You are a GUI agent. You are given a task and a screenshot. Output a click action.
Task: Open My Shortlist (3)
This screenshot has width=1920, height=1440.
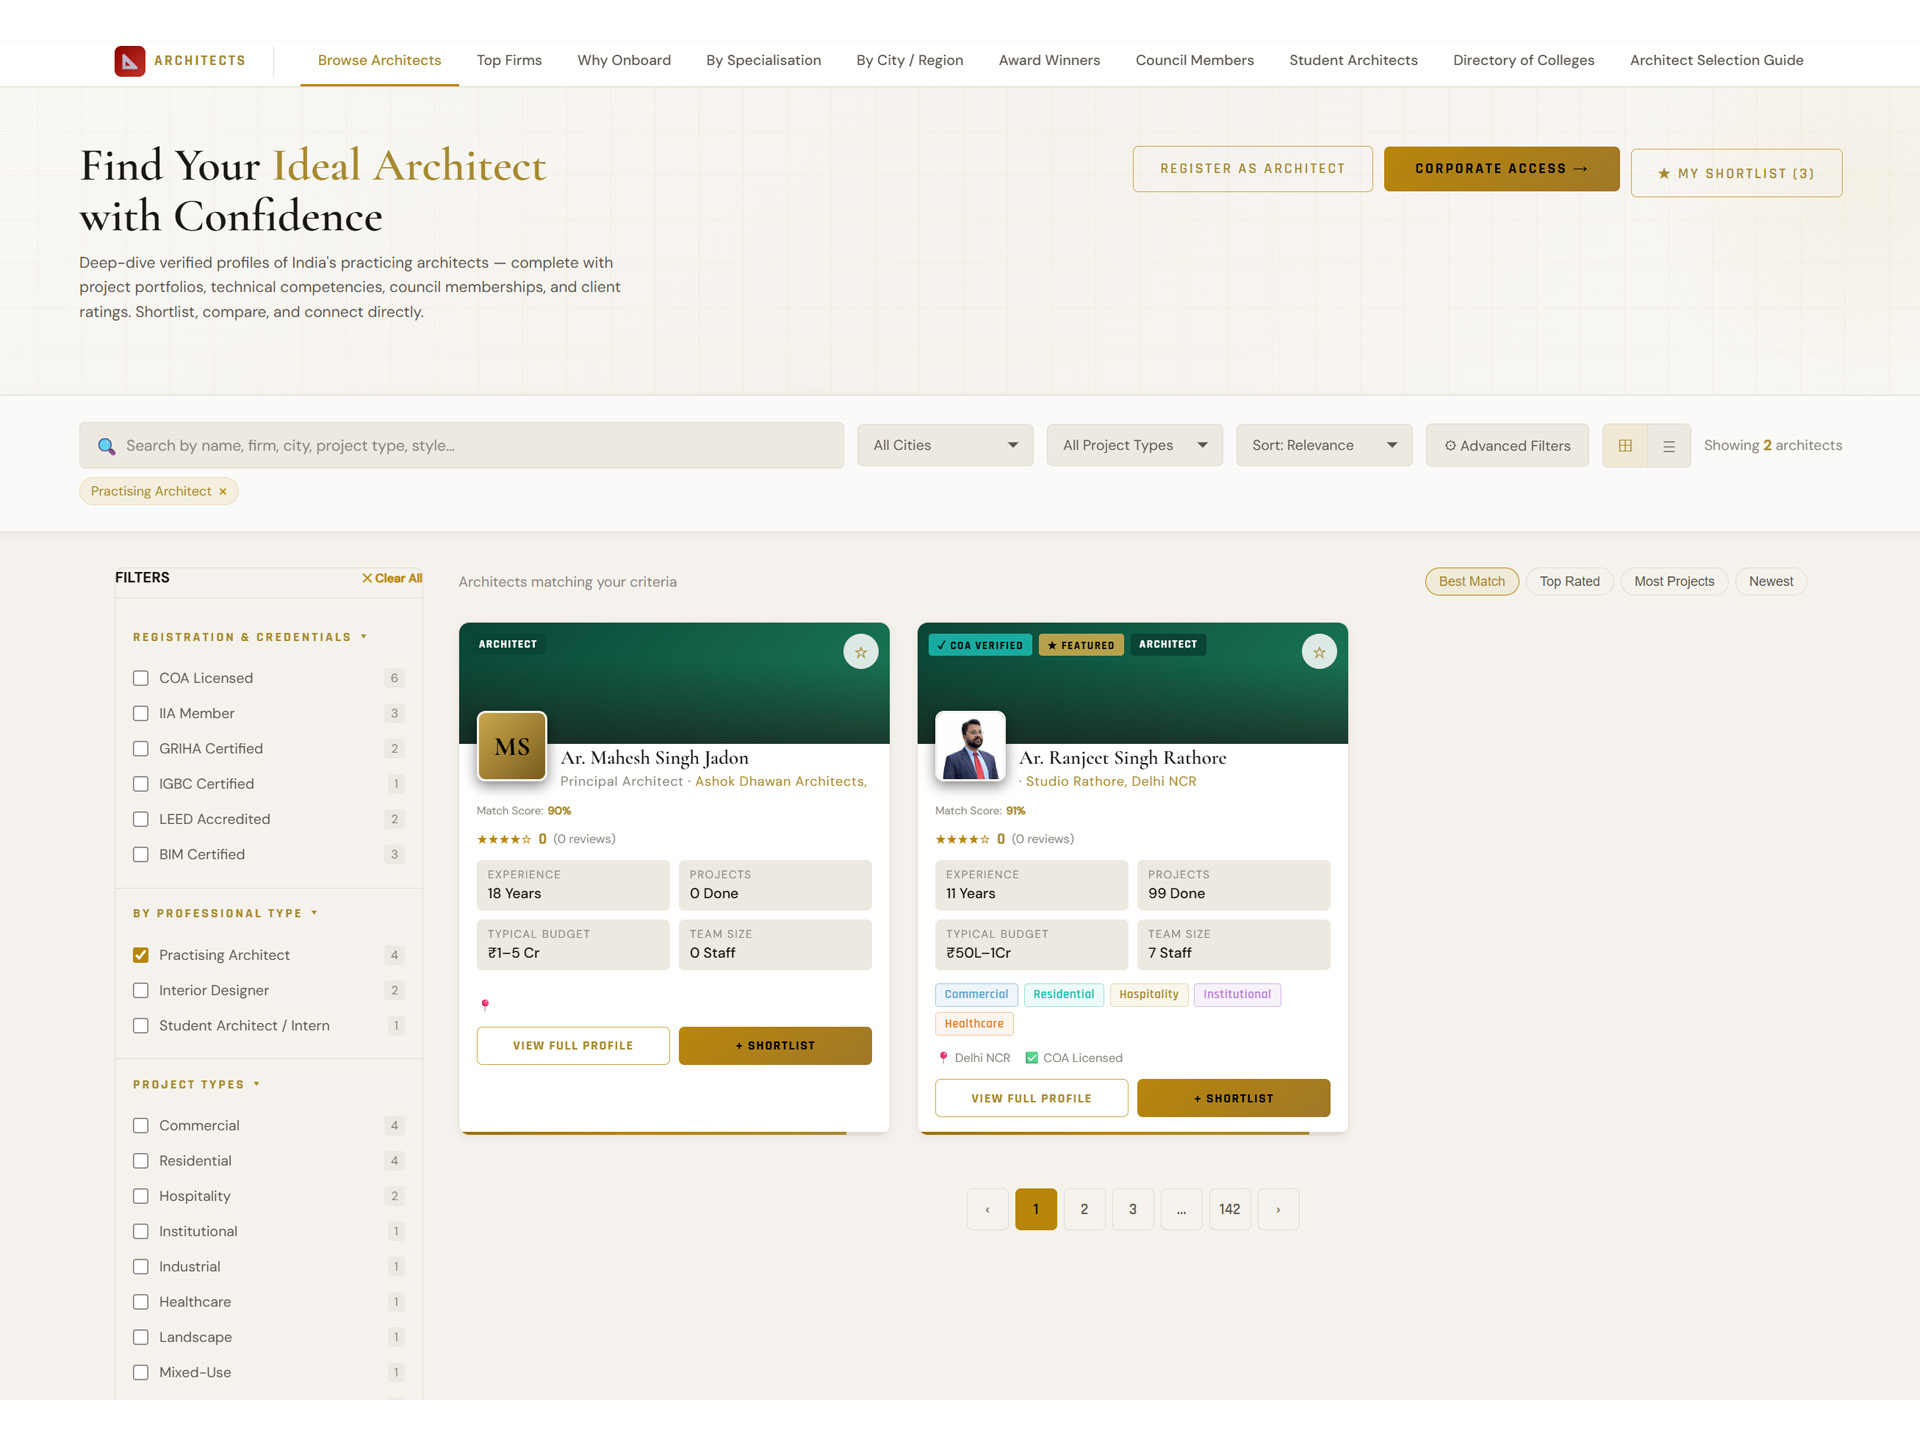coord(1736,173)
